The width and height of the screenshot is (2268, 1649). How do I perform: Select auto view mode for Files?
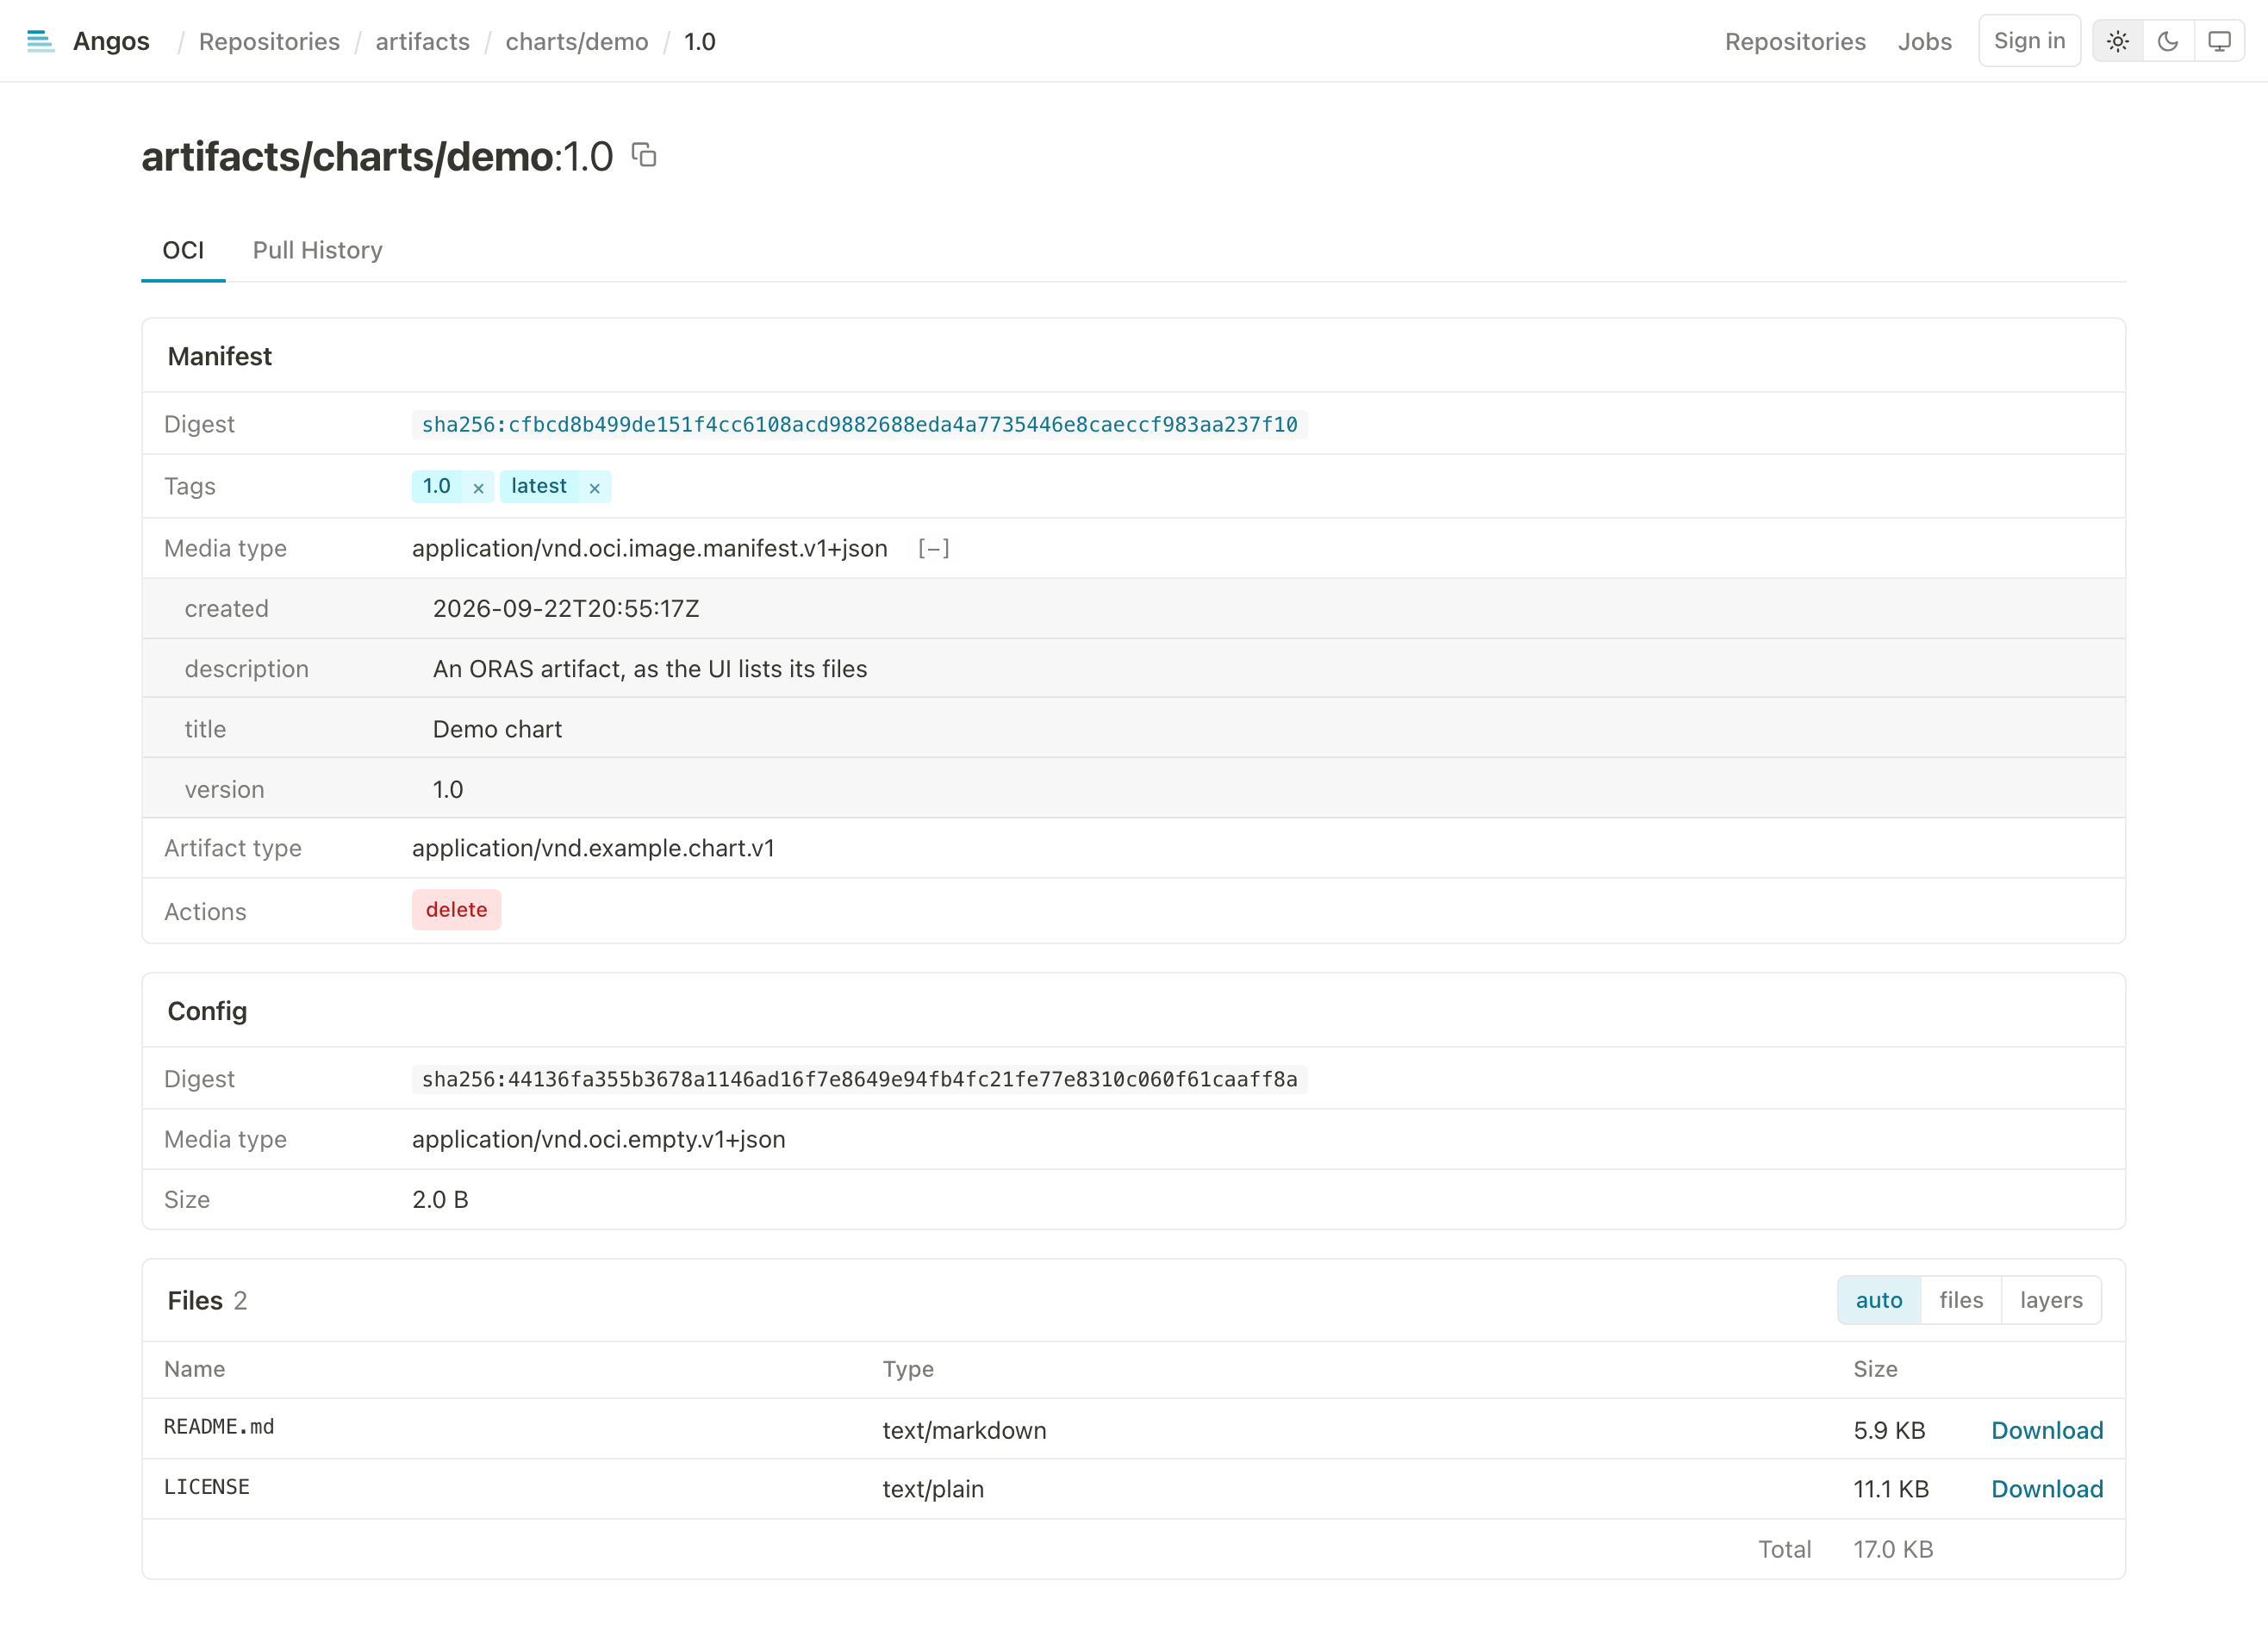[x=1879, y=1300]
